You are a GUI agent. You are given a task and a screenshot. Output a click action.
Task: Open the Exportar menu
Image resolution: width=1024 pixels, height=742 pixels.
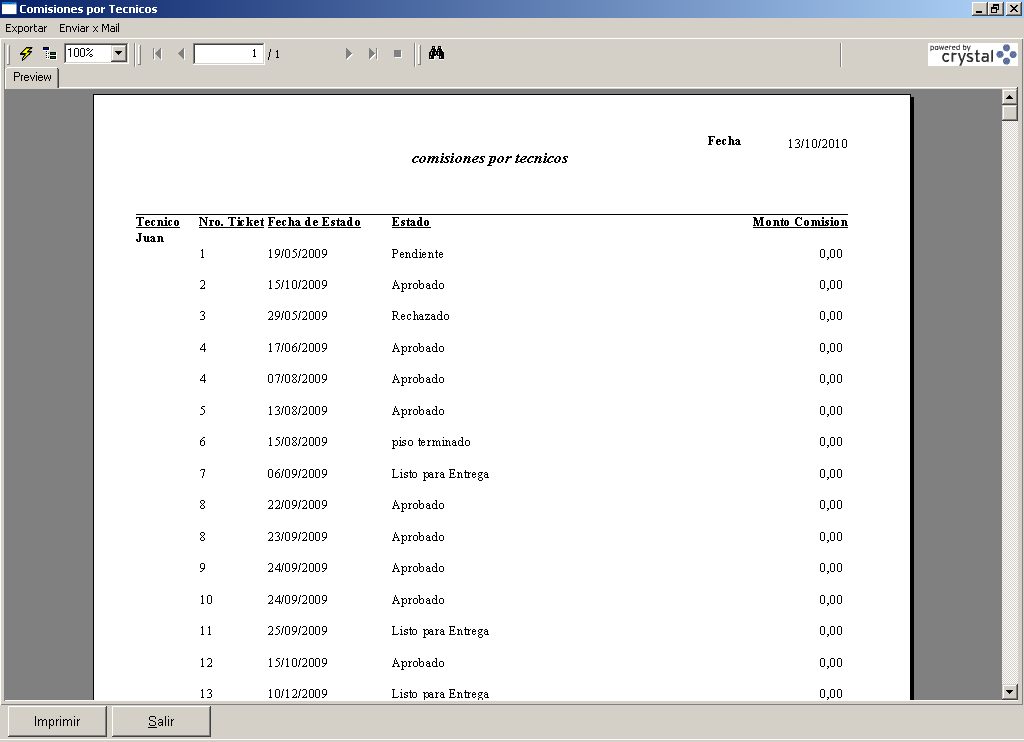point(26,28)
